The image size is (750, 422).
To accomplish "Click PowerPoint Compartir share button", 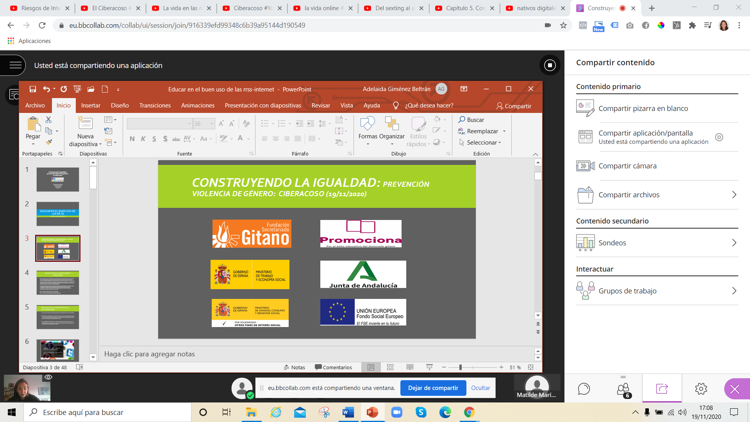I will pos(514,106).
